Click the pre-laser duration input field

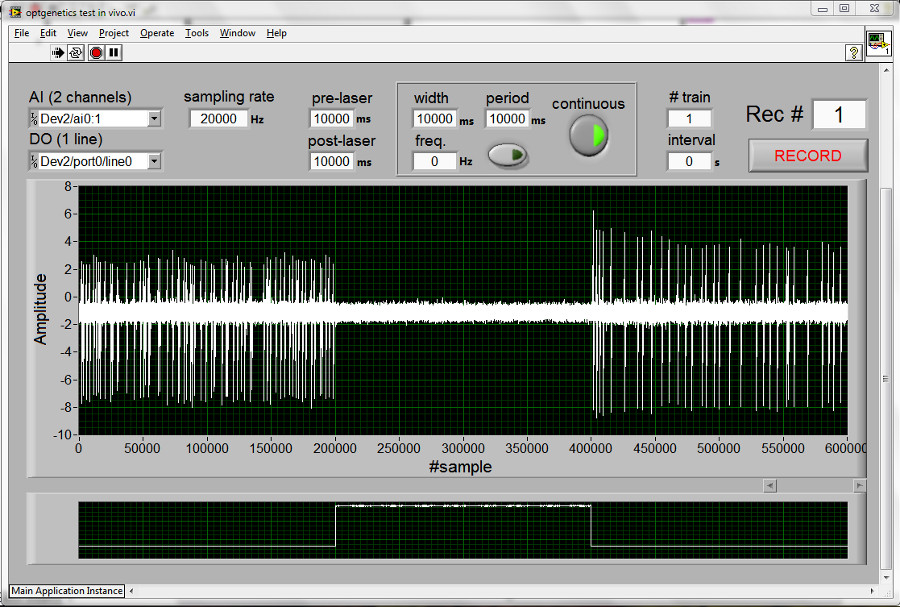330,119
